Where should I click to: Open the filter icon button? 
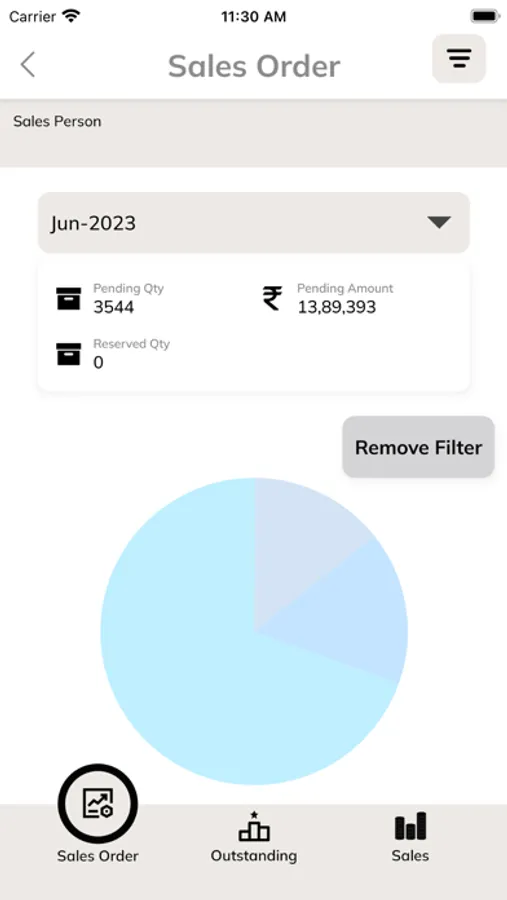[x=459, y=59]
